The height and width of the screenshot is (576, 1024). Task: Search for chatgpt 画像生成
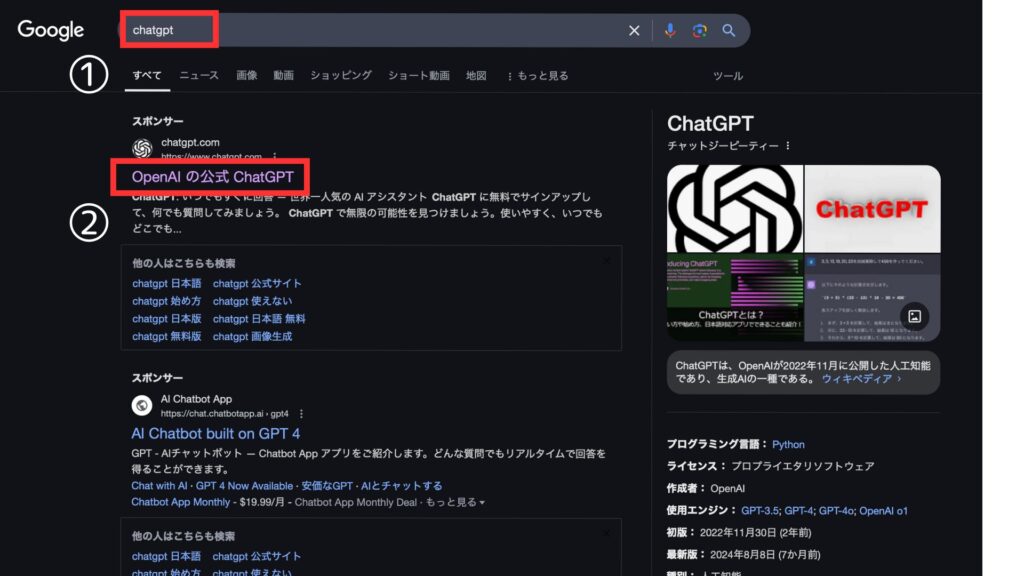tap(253, 336)
